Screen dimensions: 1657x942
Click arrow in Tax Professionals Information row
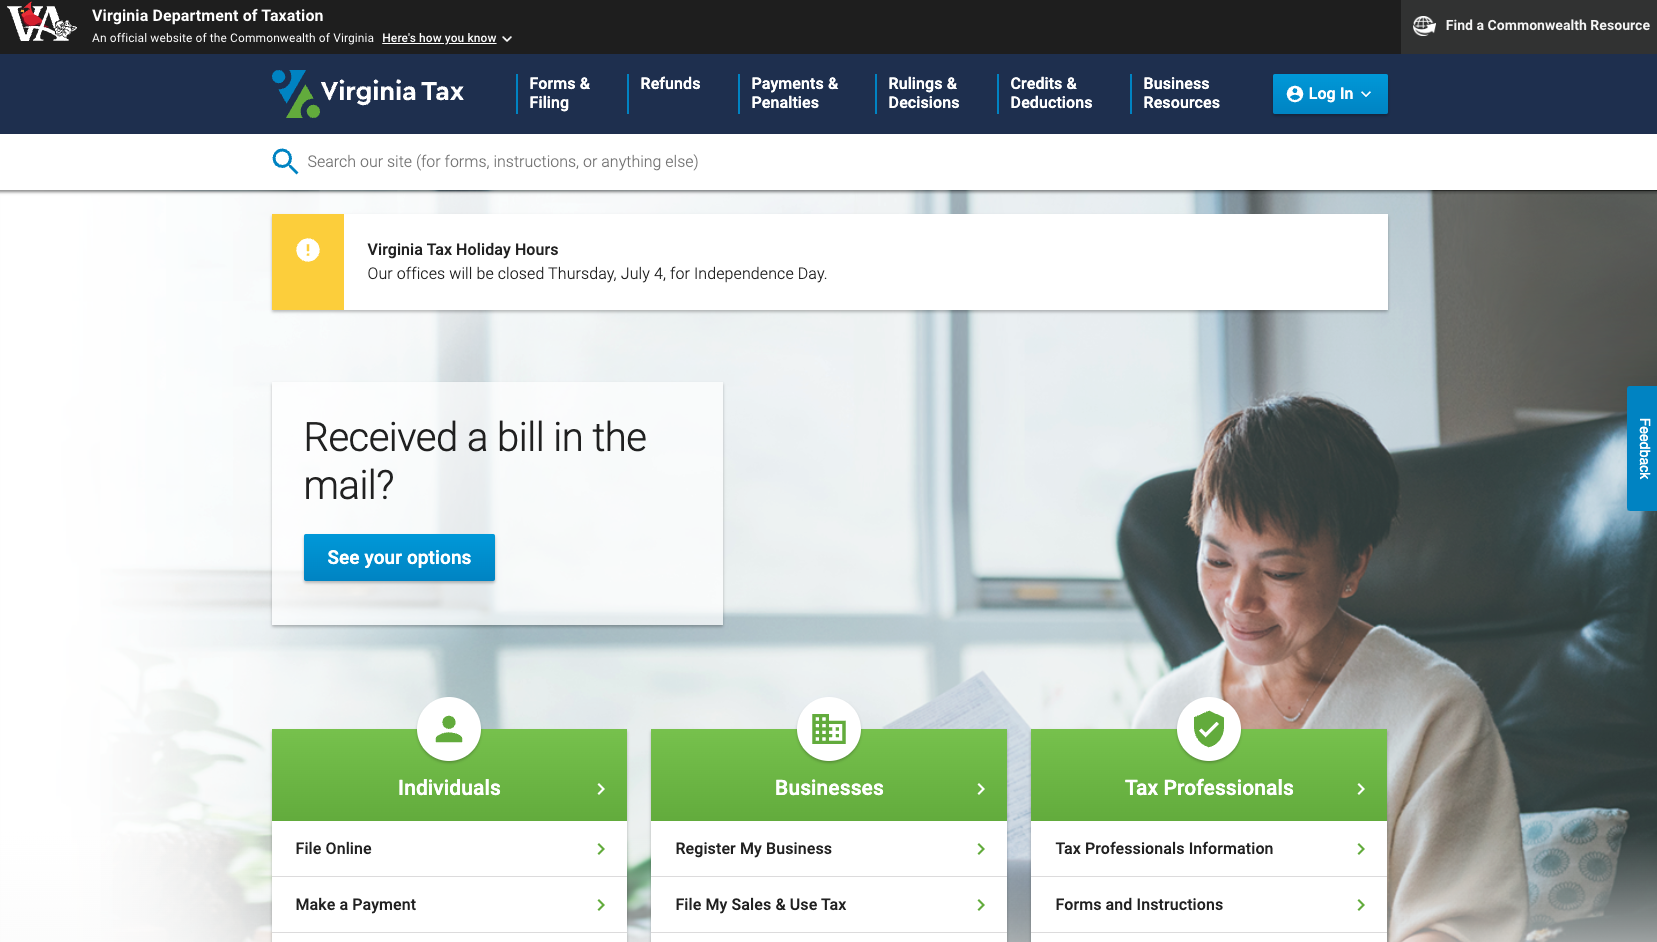tap(1361, 849)
